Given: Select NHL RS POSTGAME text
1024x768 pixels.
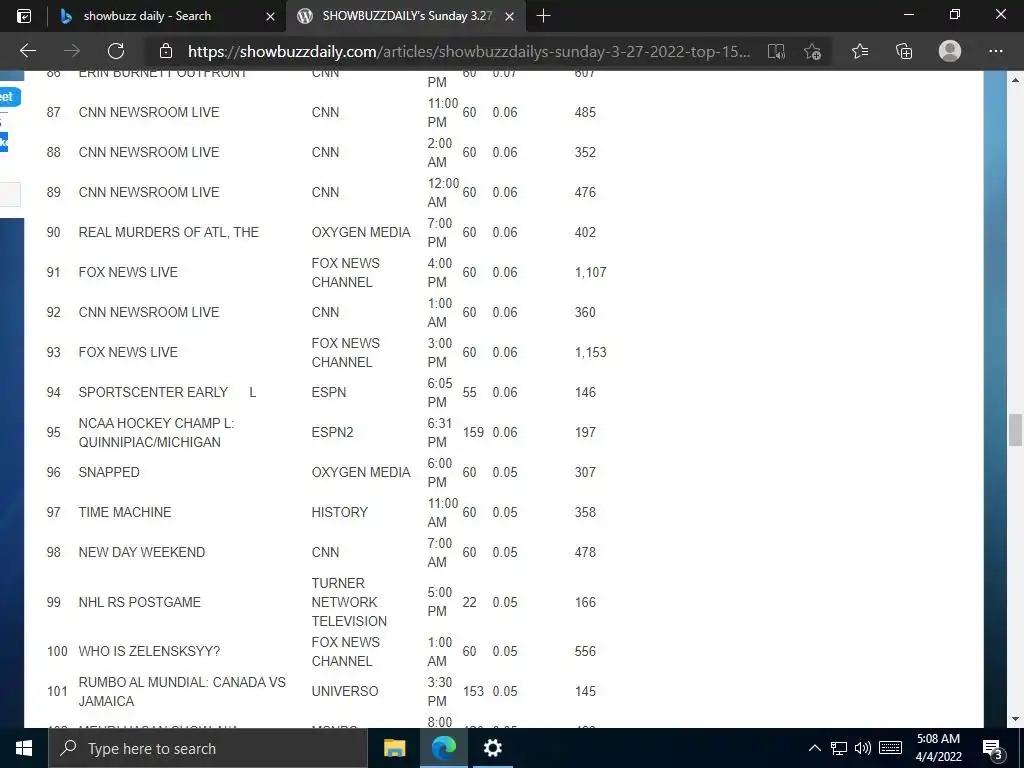Looking at the screenshot, I should (140, 602).
